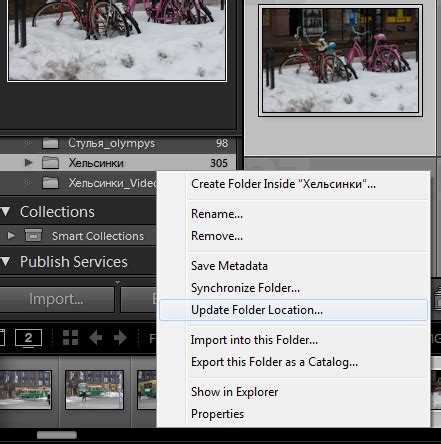Expand the Хельсинки folder triangle
Image resolution: width=441 pixels, height=444 pixels.
pyautogui.click(x=29, y=163)
